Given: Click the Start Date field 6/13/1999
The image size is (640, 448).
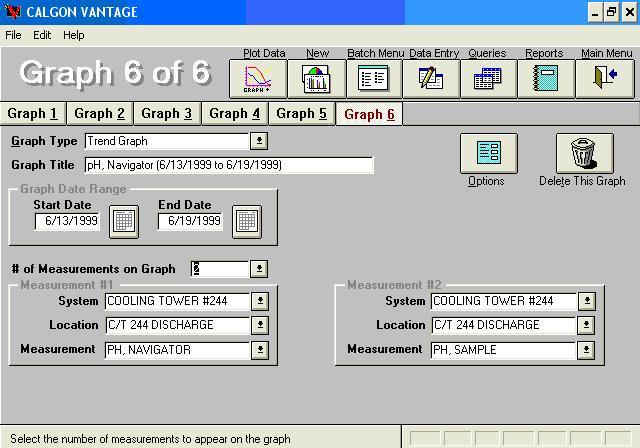Looking at the screenshot, I should pos(67,222).
